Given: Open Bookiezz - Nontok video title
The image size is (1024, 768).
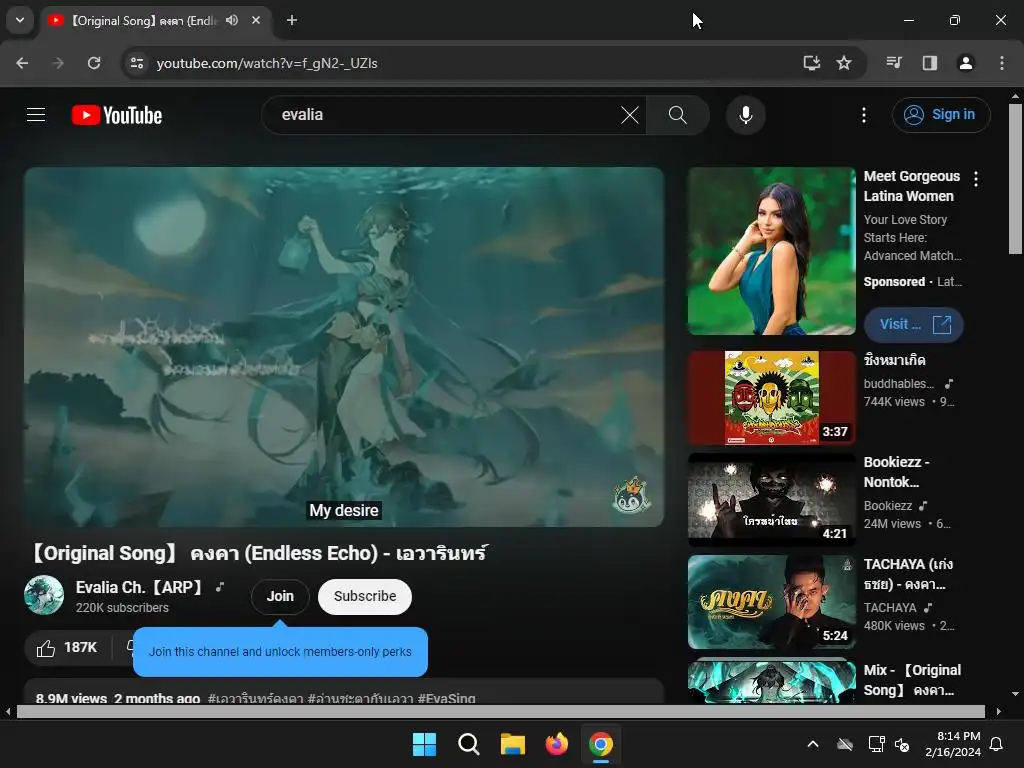Looking at the screenshot, I should pos(896,472).
